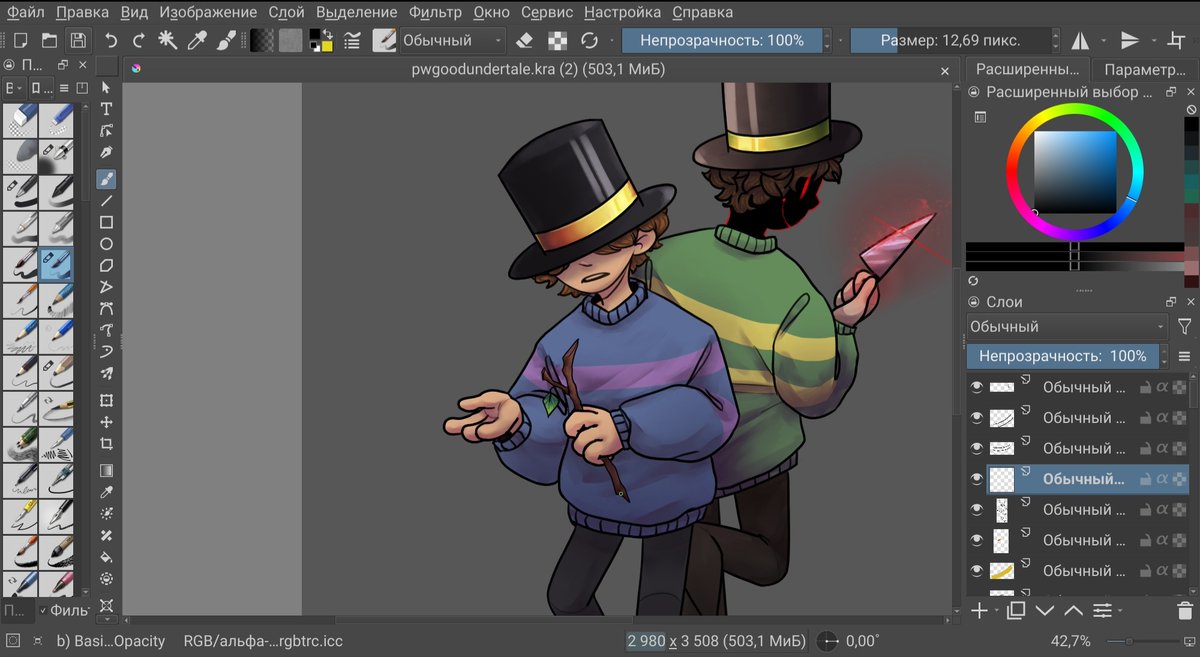Click the zoom slider in the status bar
This screenshot has width=1200, height=657.
(x=1141, y=641)
